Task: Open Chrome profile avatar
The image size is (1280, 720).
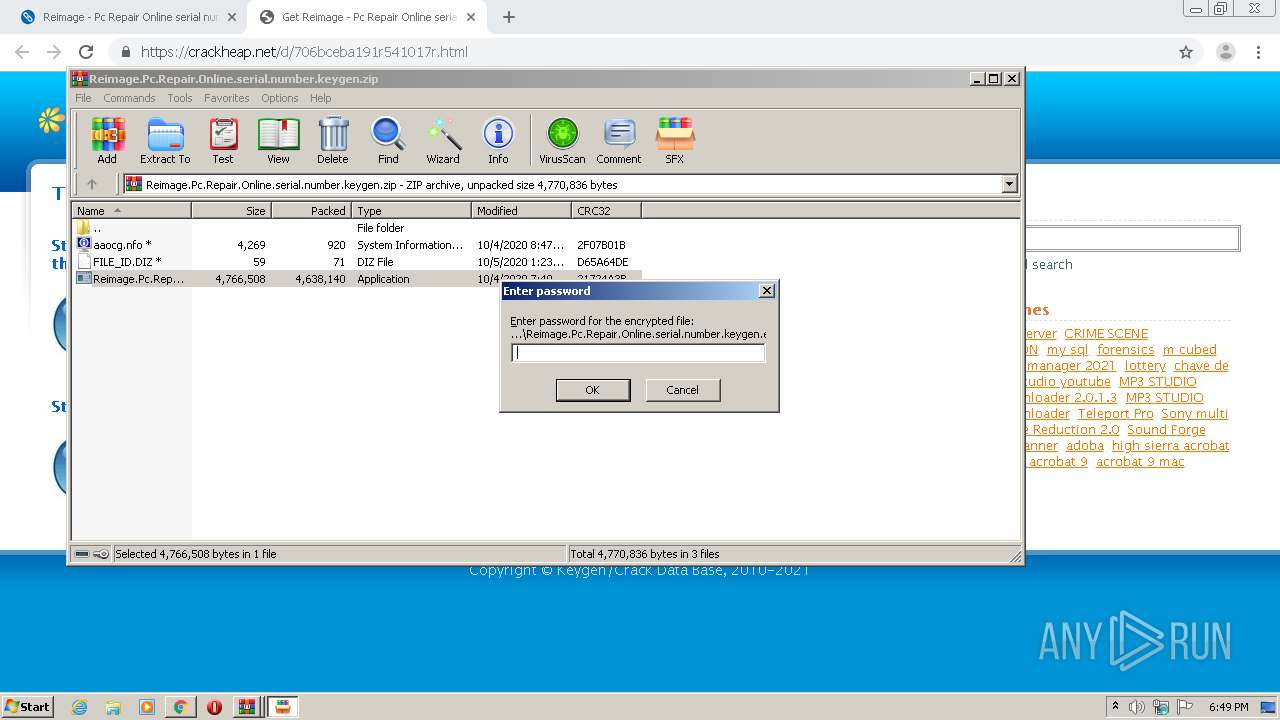Action: 1226,52
